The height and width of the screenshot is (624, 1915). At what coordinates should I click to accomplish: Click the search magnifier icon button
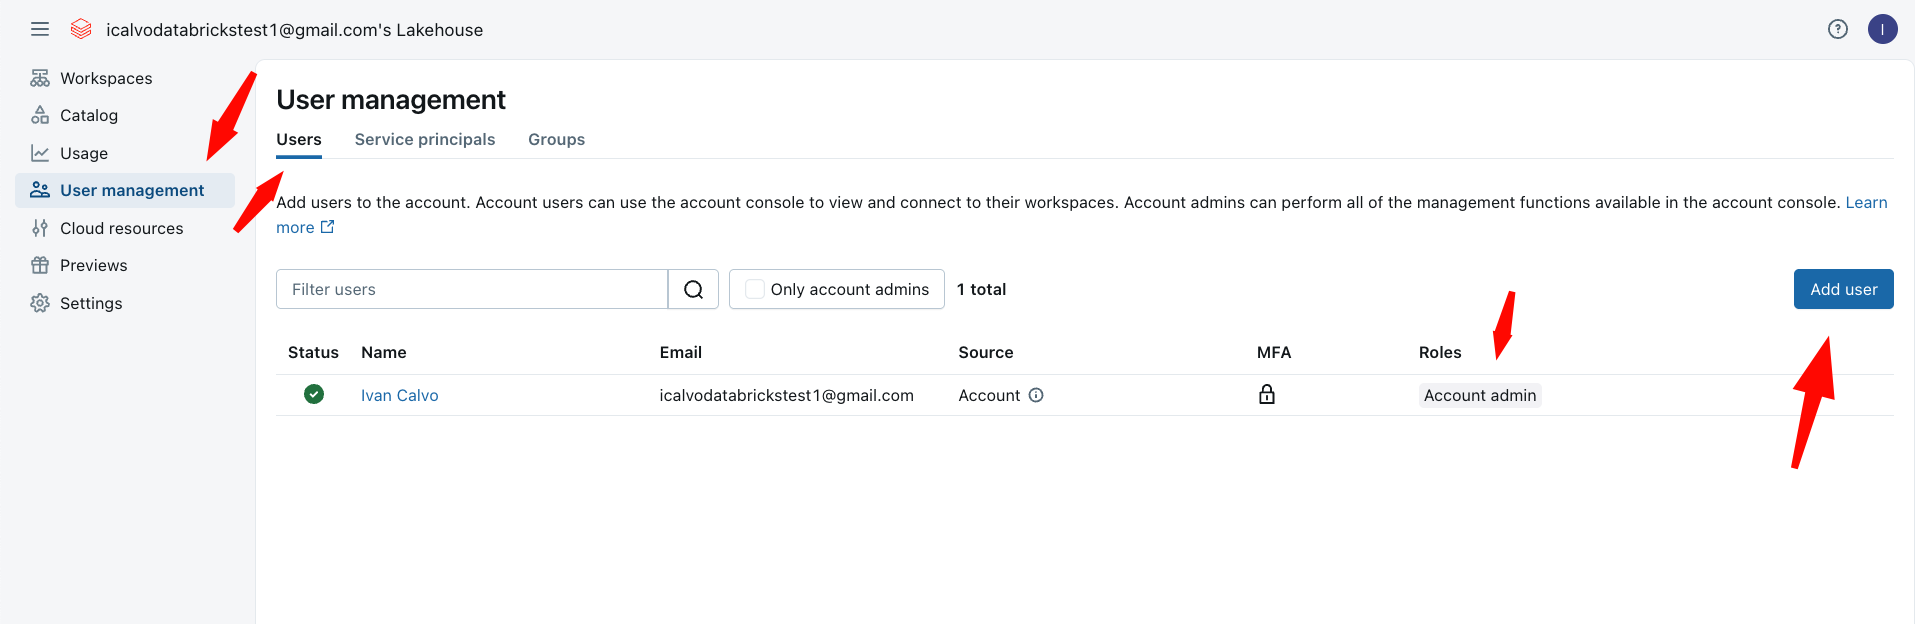(x=693, y=289)
